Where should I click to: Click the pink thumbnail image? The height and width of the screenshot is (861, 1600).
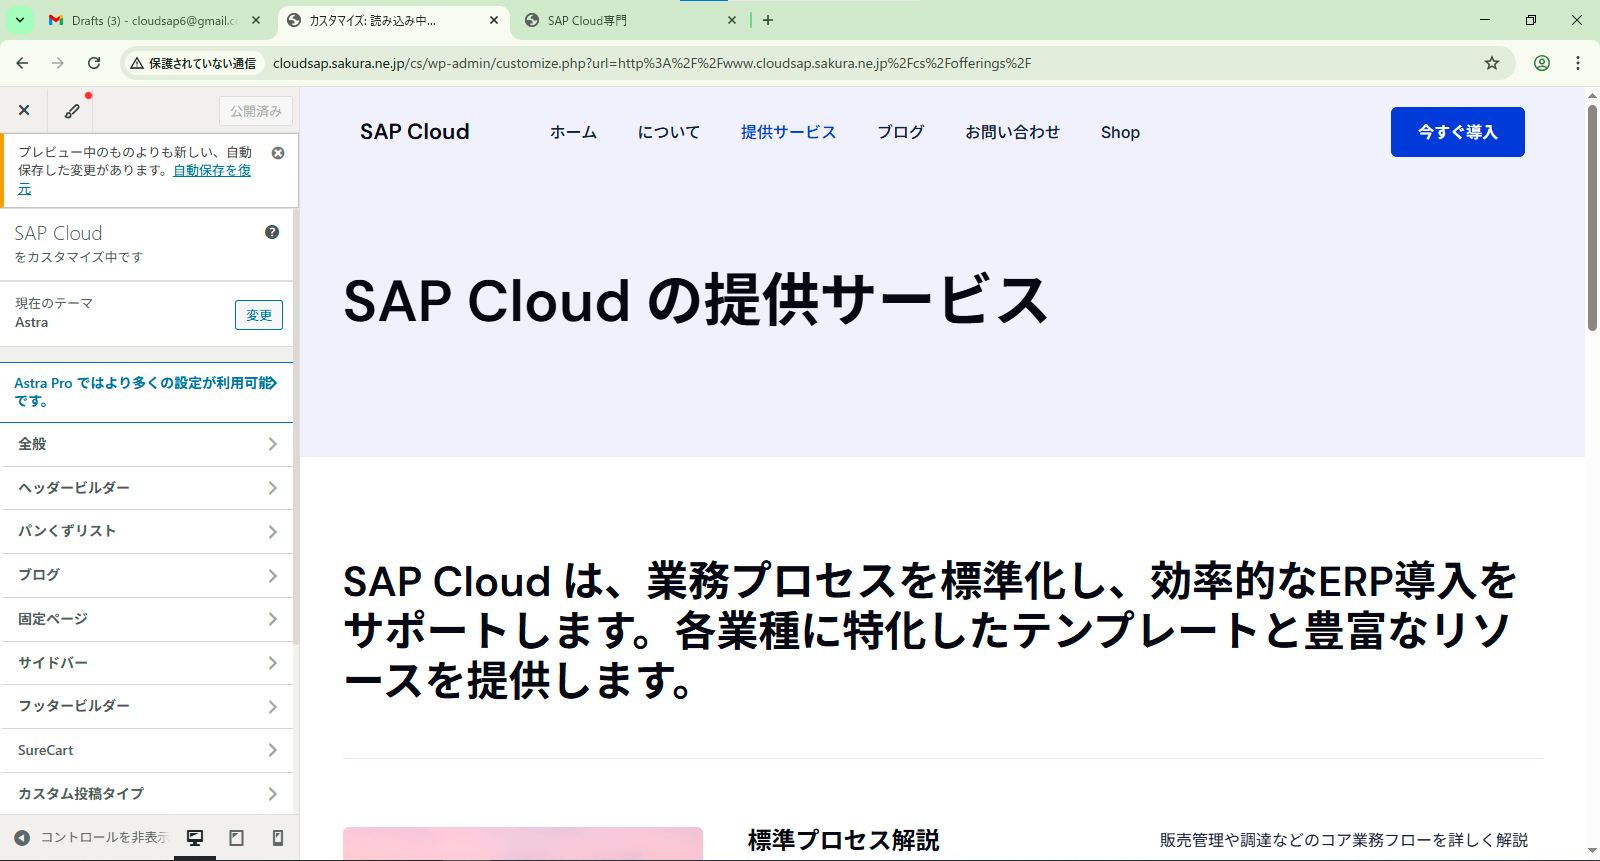pos(523,844)
